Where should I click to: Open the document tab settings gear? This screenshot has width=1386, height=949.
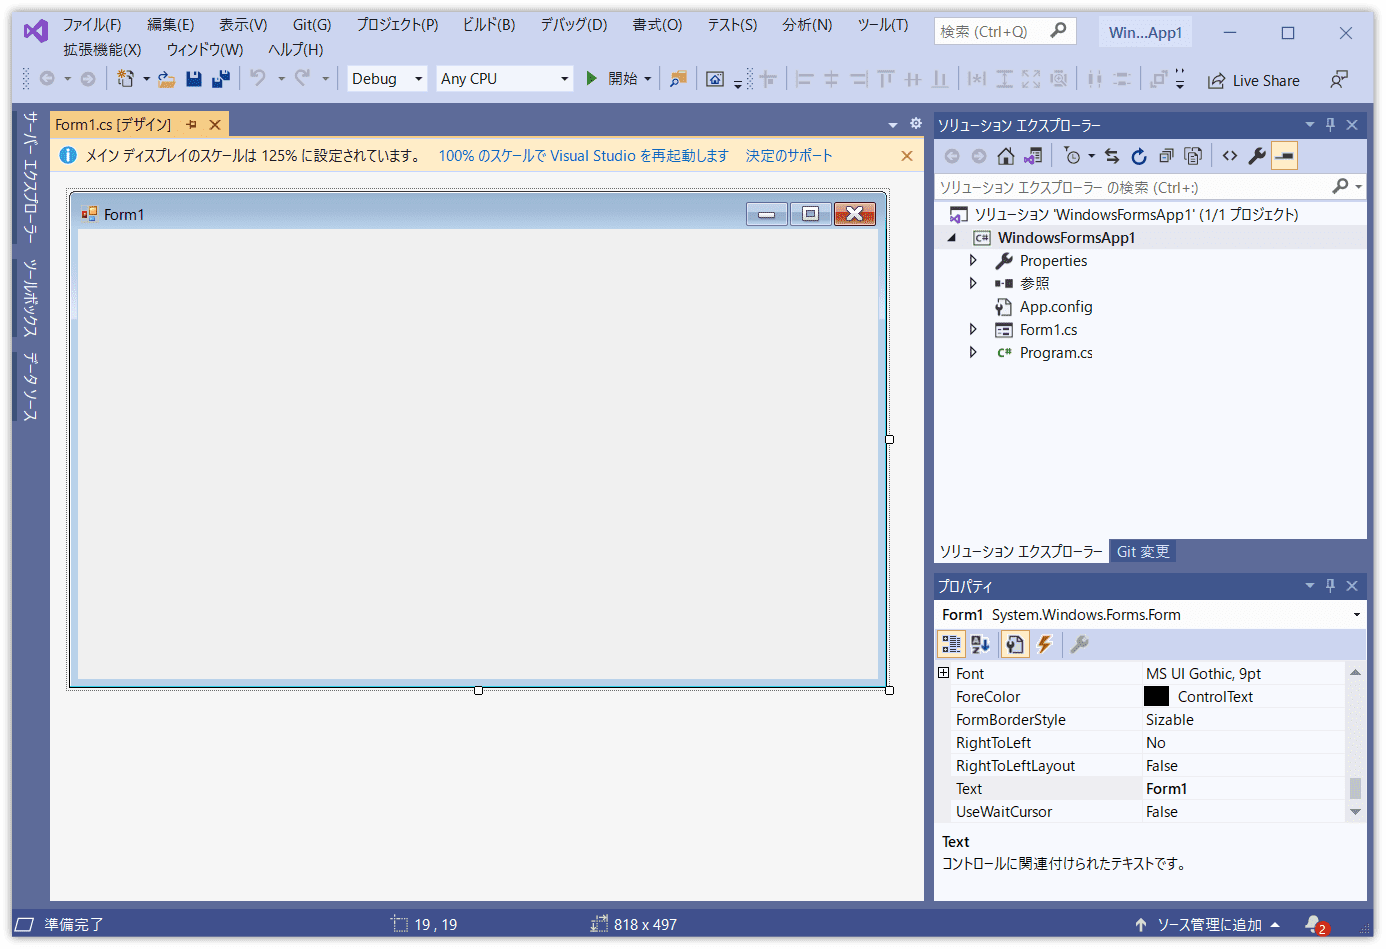[916, 124]
